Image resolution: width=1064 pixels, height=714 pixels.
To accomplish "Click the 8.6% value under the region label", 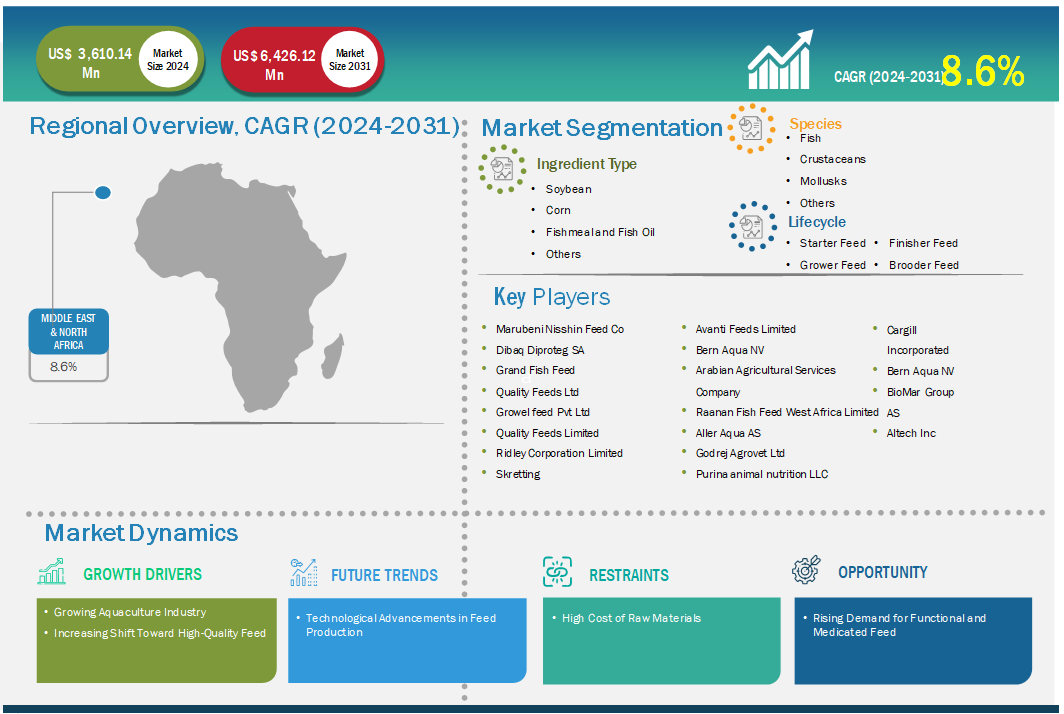I will pos(63,367).
